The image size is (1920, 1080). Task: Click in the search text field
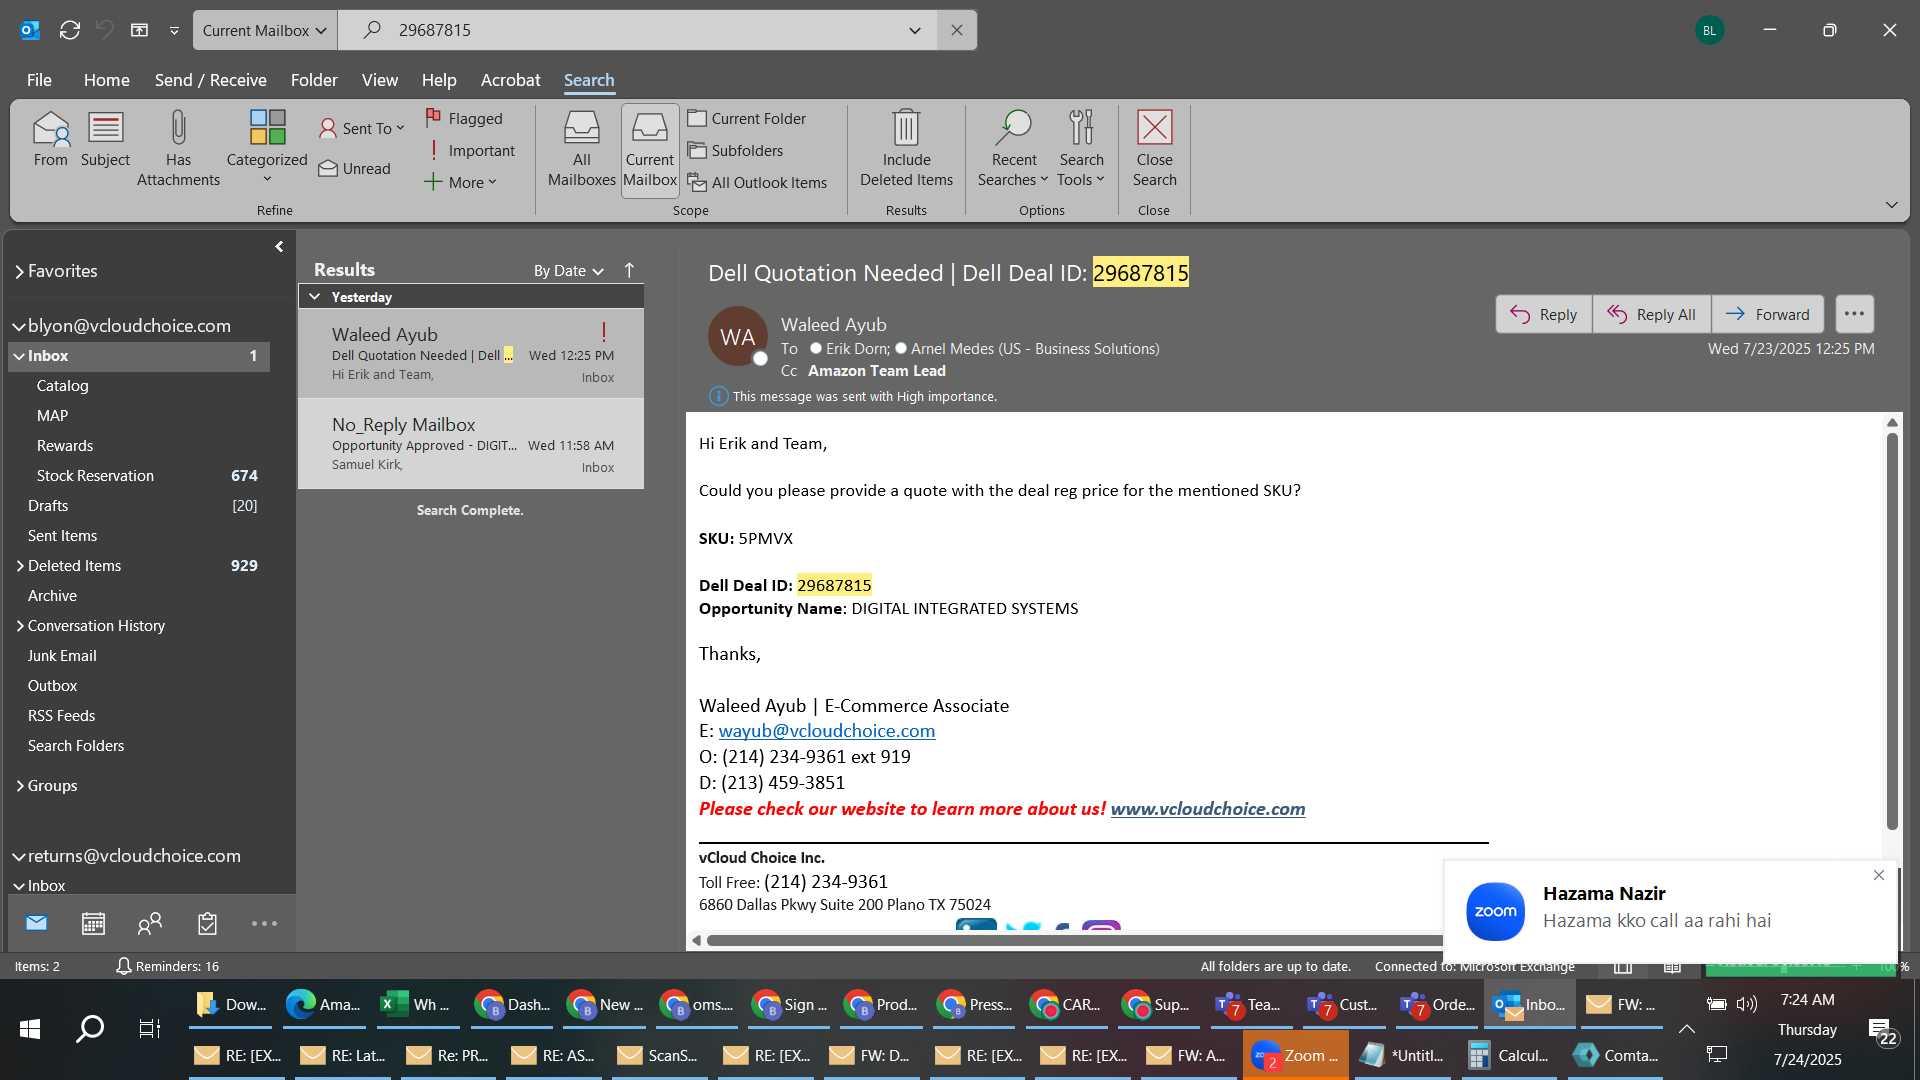(640, 30)
